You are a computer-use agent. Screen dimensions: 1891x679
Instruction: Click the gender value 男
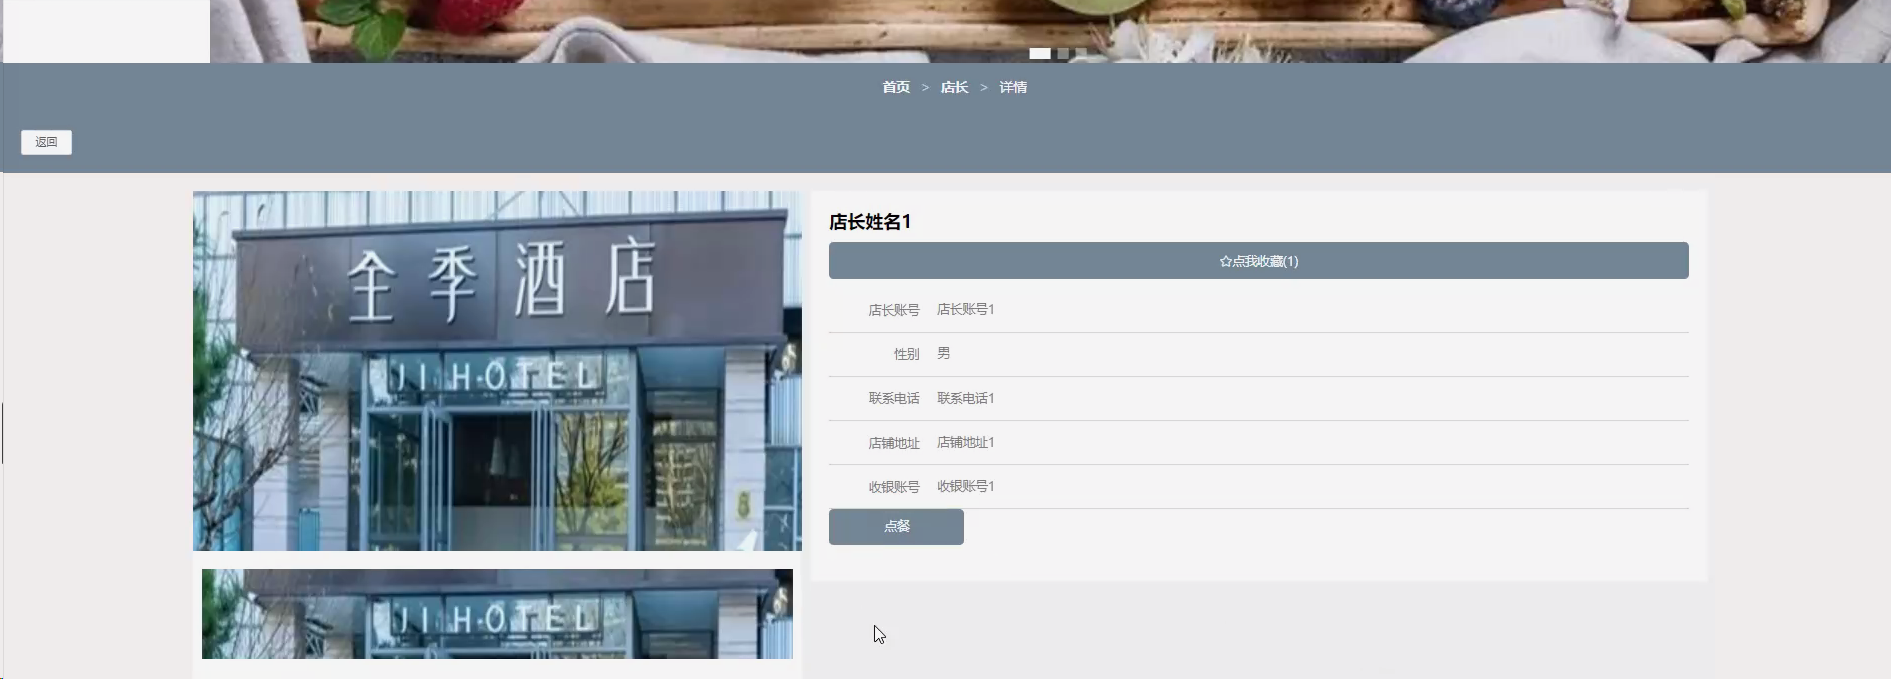943,354
